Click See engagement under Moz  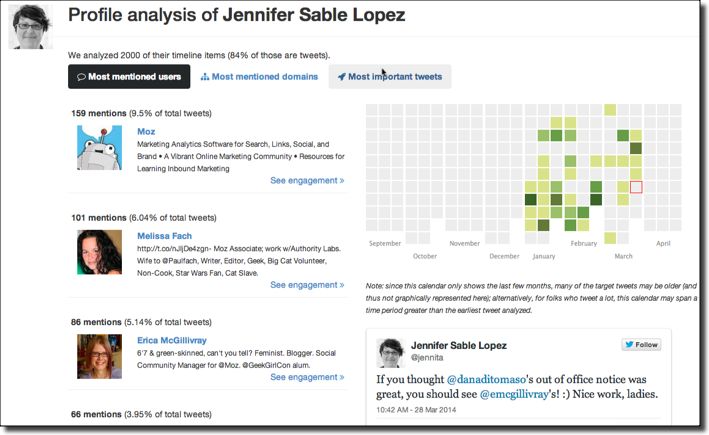[x=307, y=181]
